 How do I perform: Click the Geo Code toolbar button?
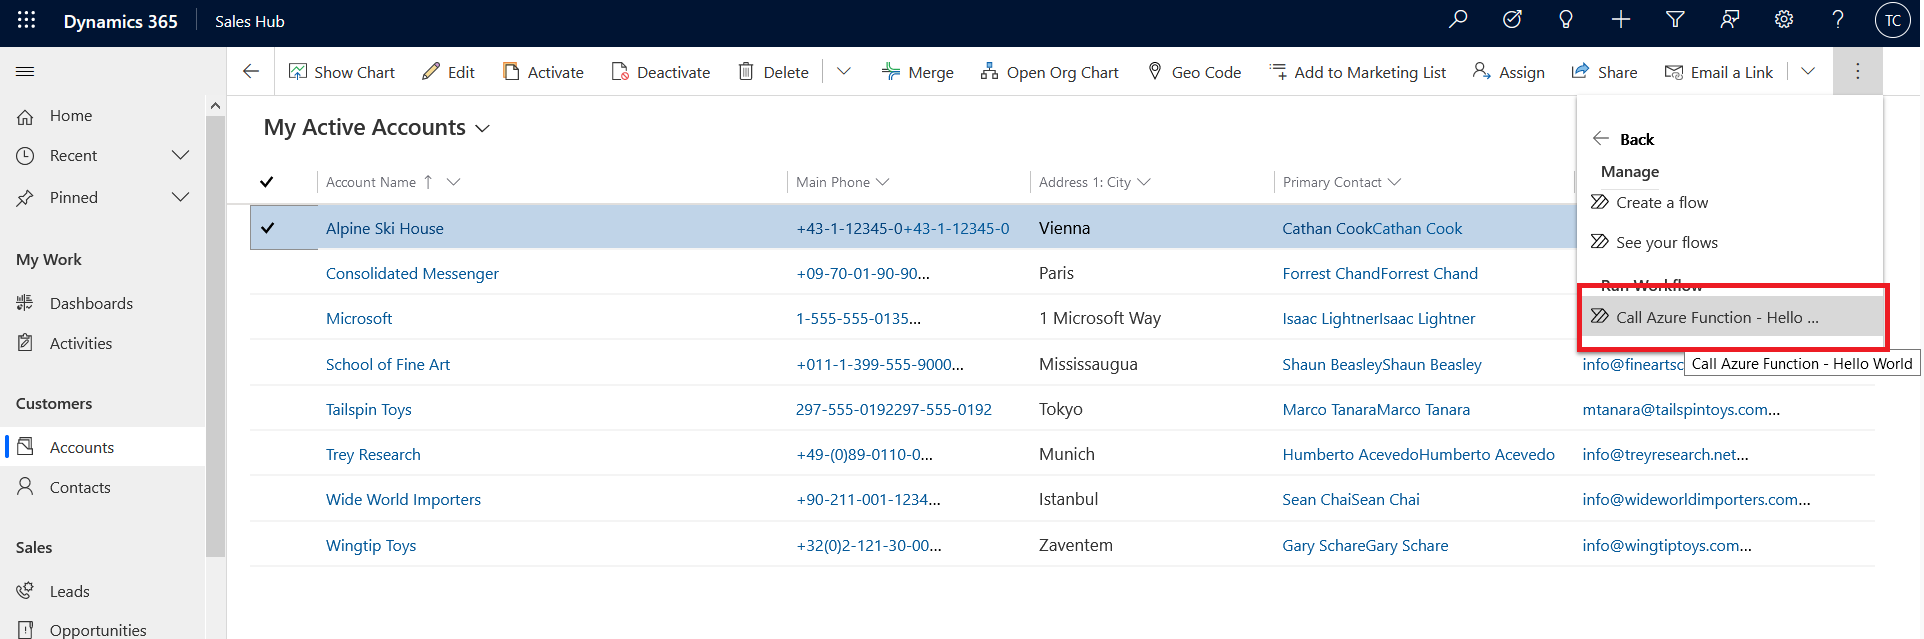[1194, 72]
